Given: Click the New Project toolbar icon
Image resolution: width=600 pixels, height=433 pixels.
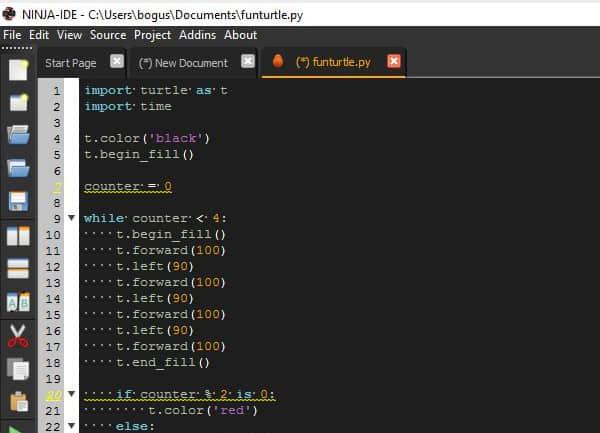Looking at the screenshot, I should click(x=18, y=102).
